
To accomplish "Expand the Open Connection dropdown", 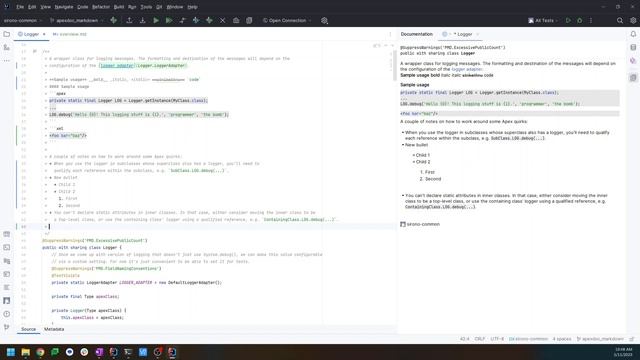I will 287,20.
